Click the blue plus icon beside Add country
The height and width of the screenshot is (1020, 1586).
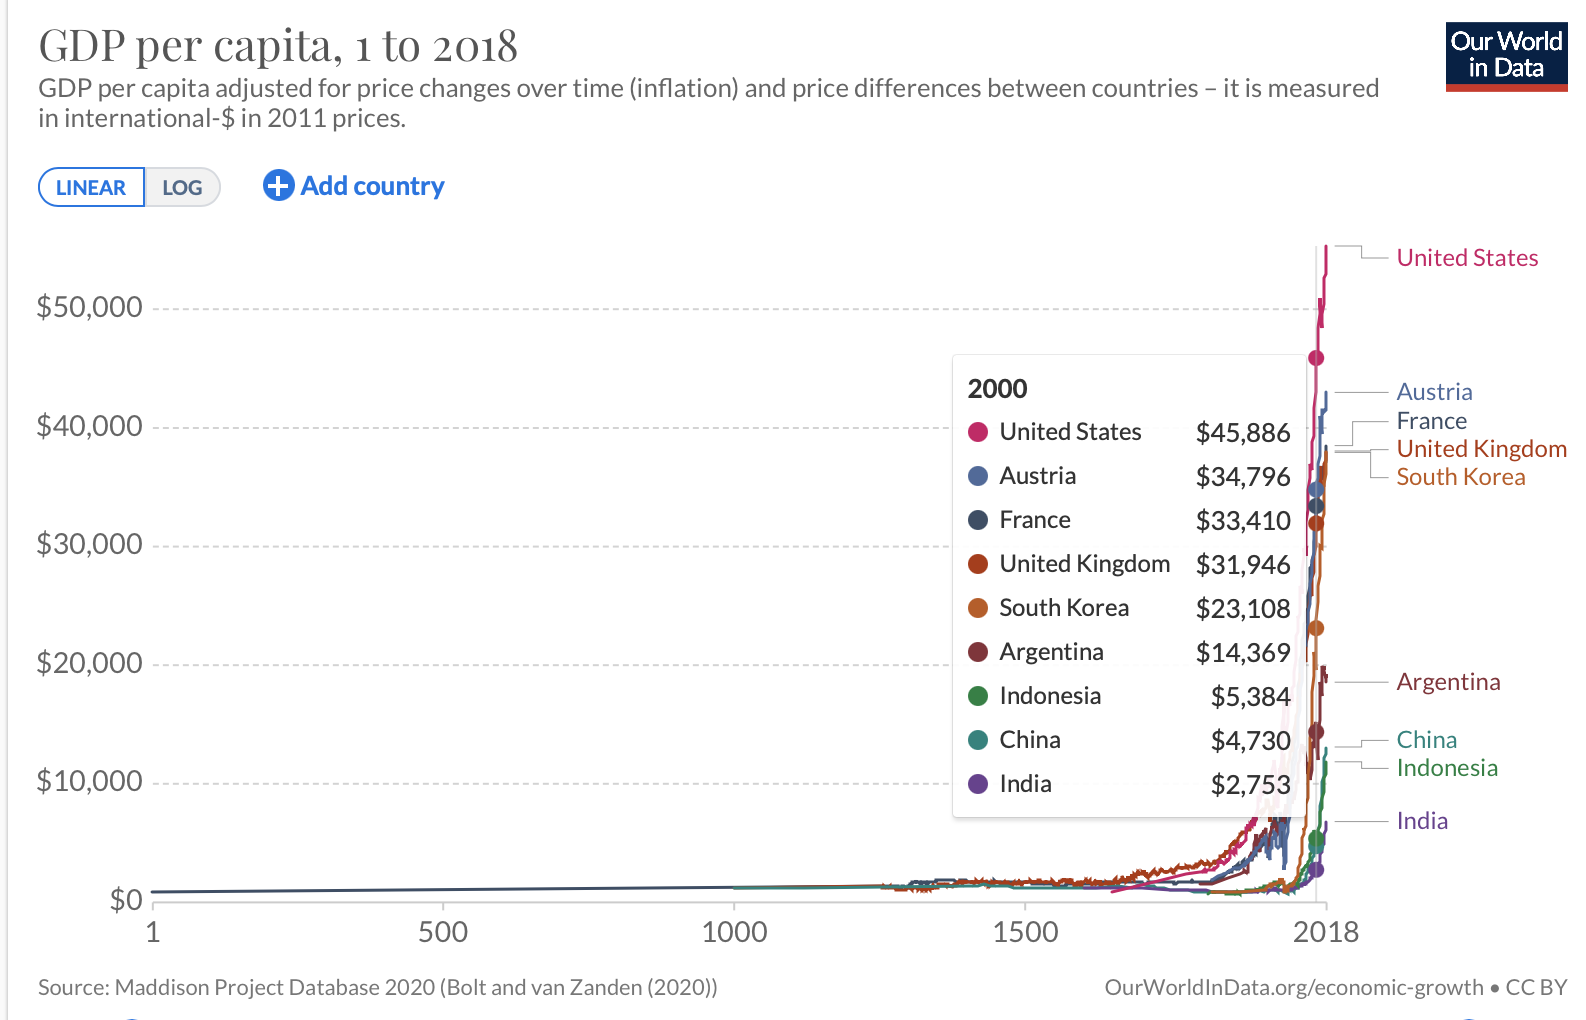[278, 185]
